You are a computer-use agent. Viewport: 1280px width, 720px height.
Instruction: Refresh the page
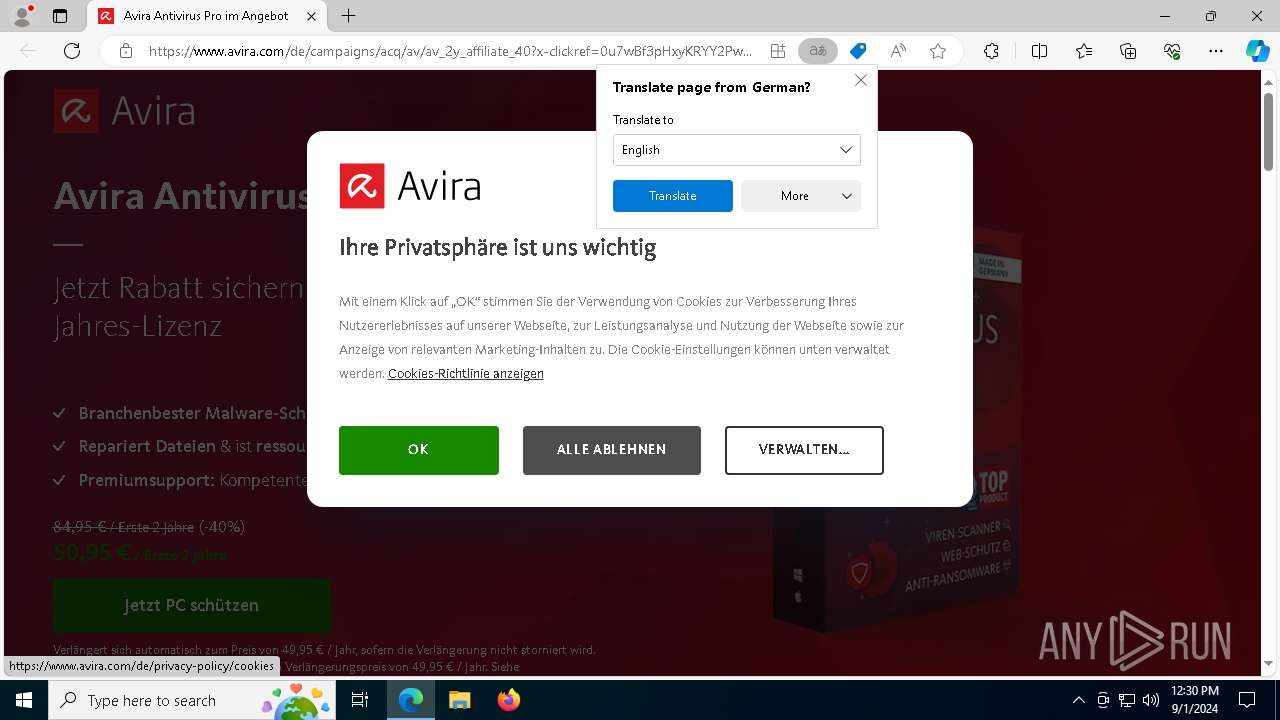click(72, 51)
